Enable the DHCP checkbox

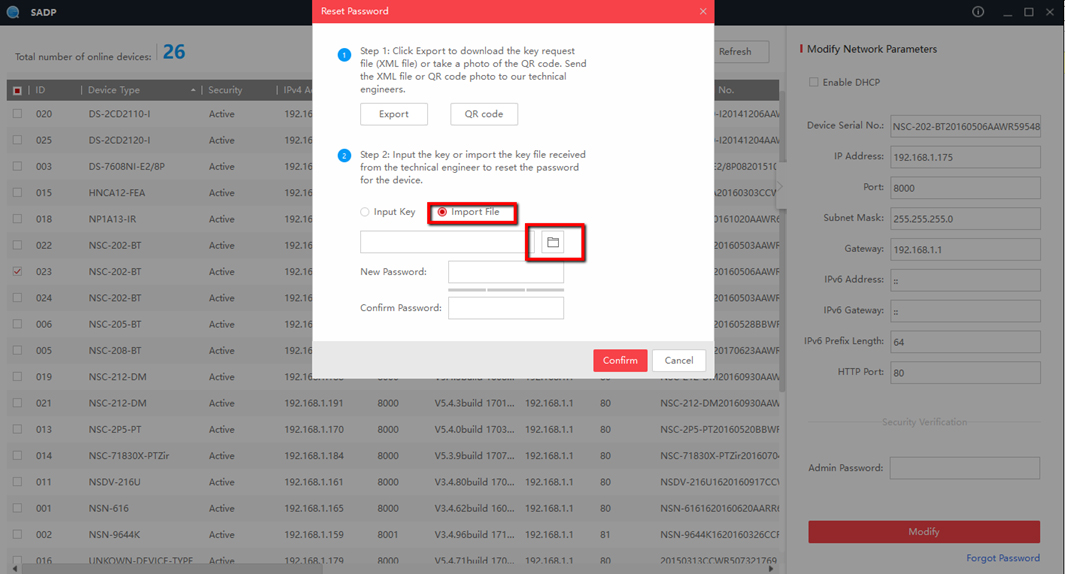coord(814,82)
